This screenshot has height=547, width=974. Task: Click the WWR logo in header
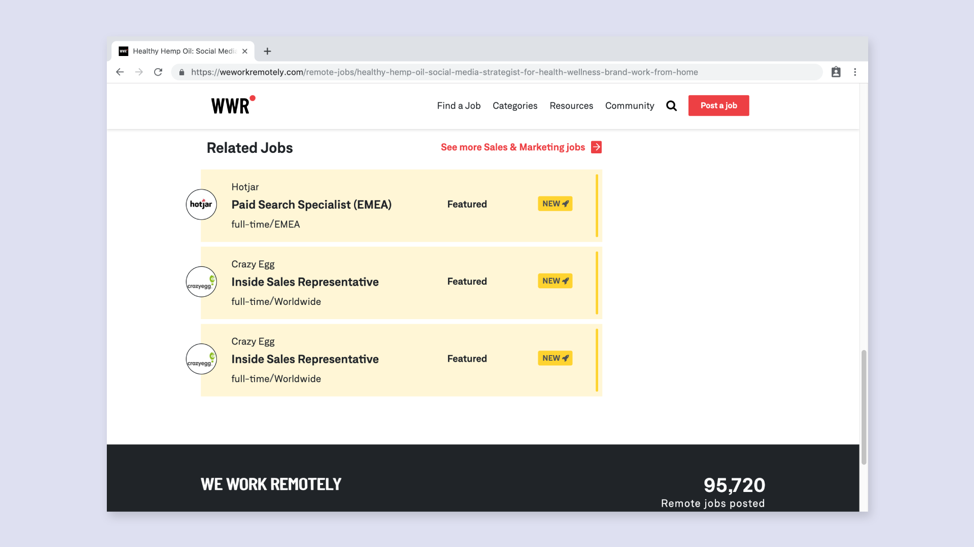[232, 105]
